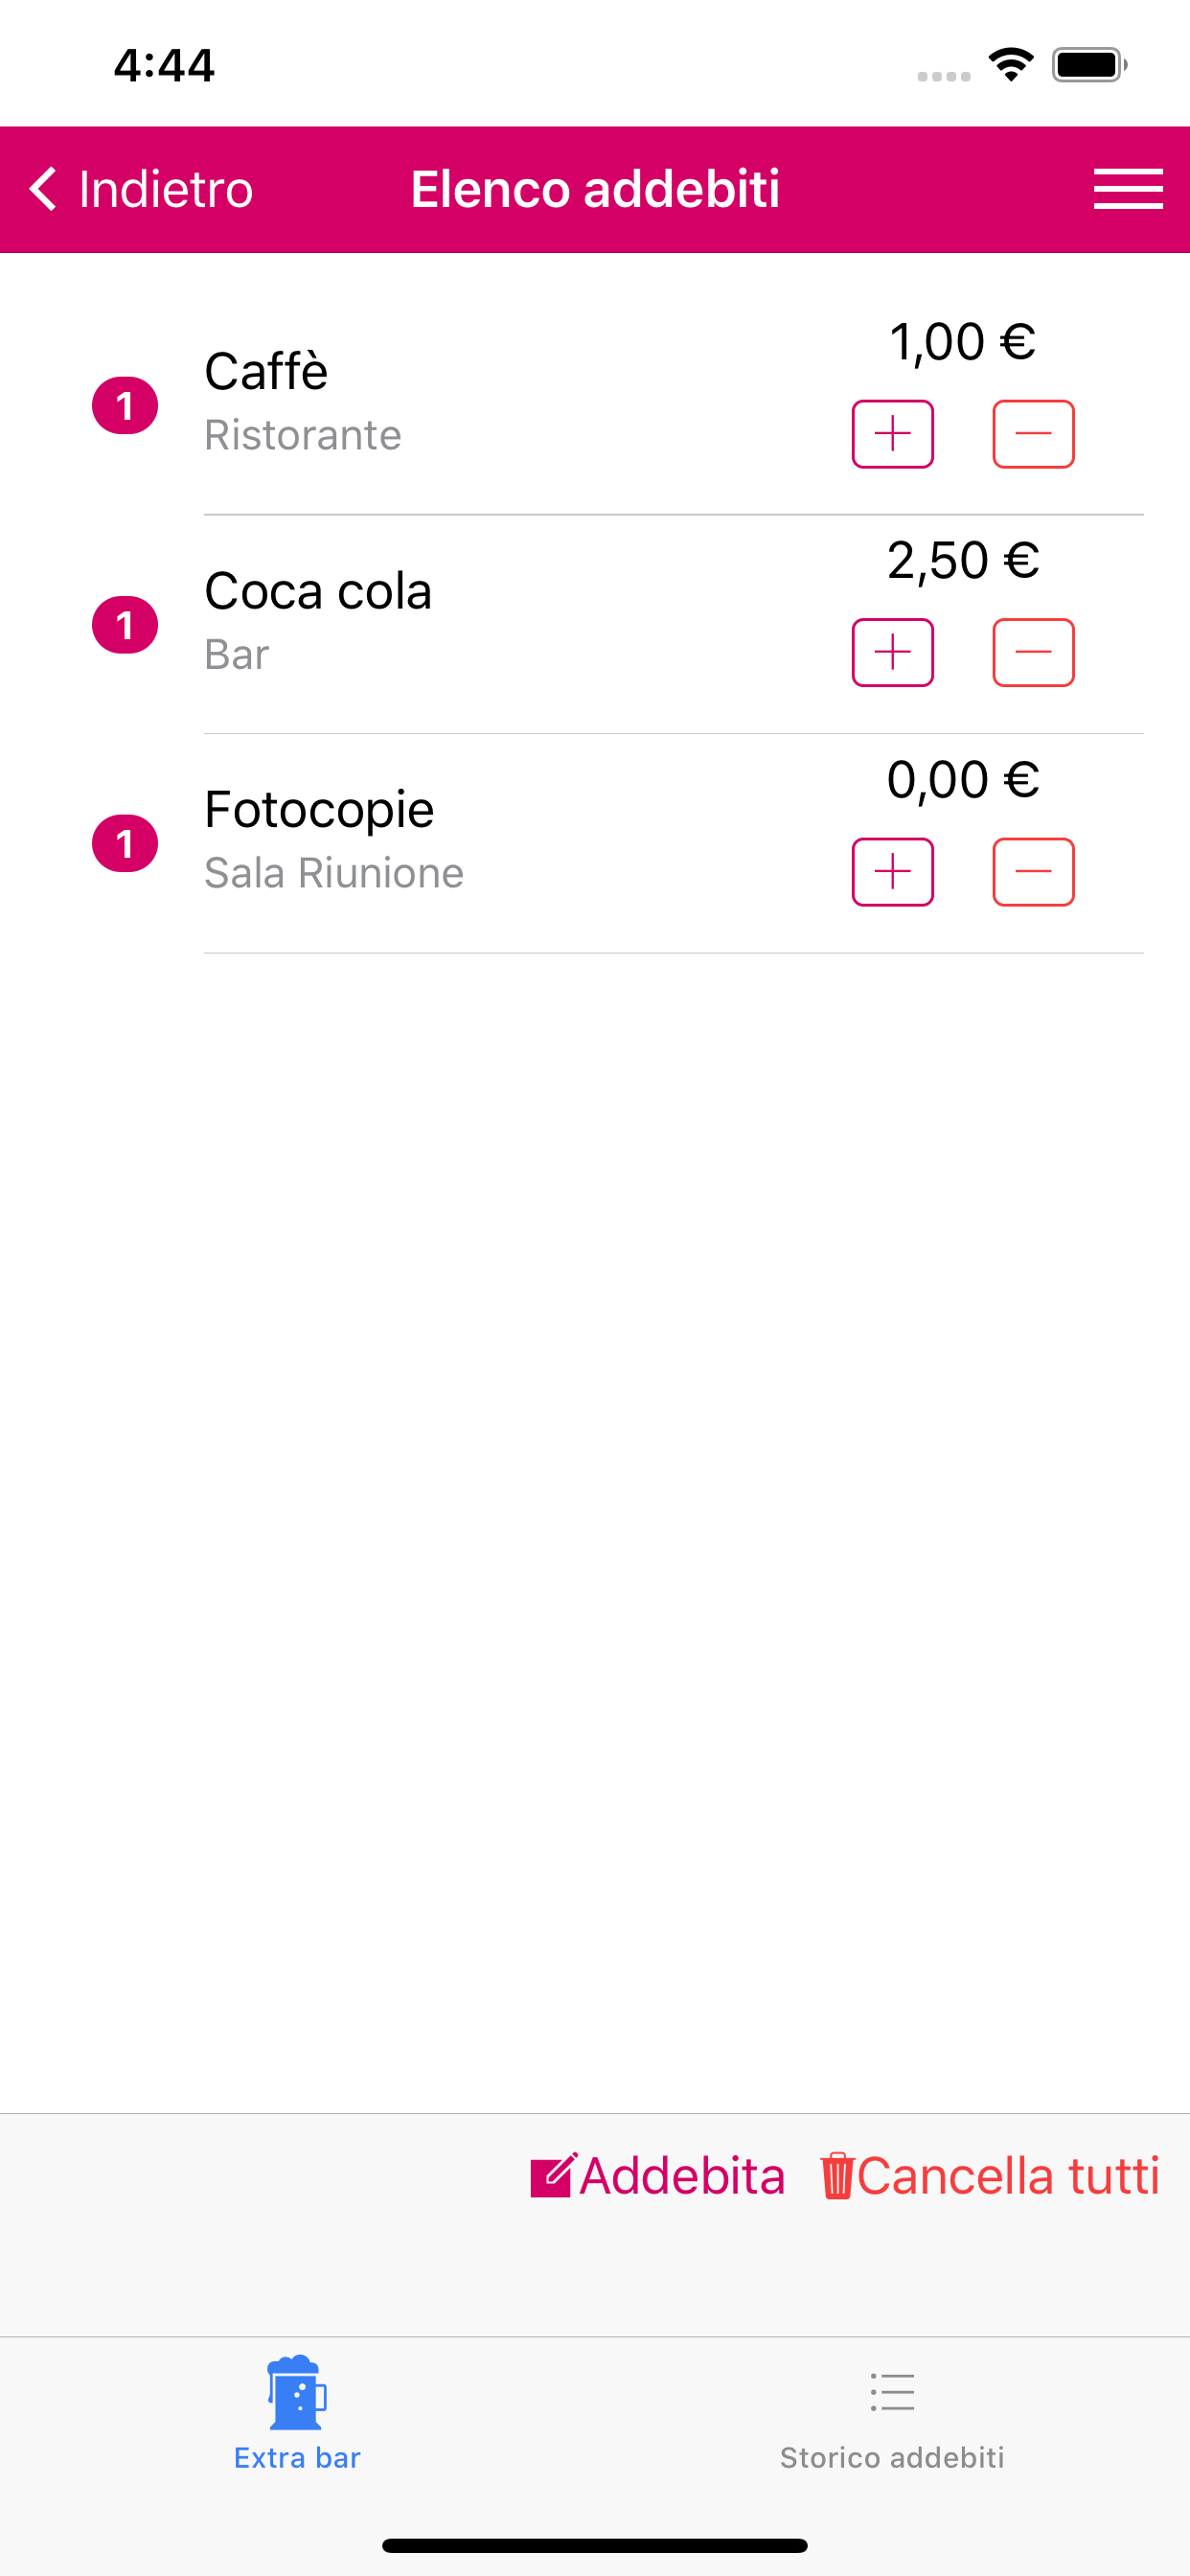Increment Fotocopie quantity with plus icon
This screenshot has height=2576, width=1190.
pos(892,872)
